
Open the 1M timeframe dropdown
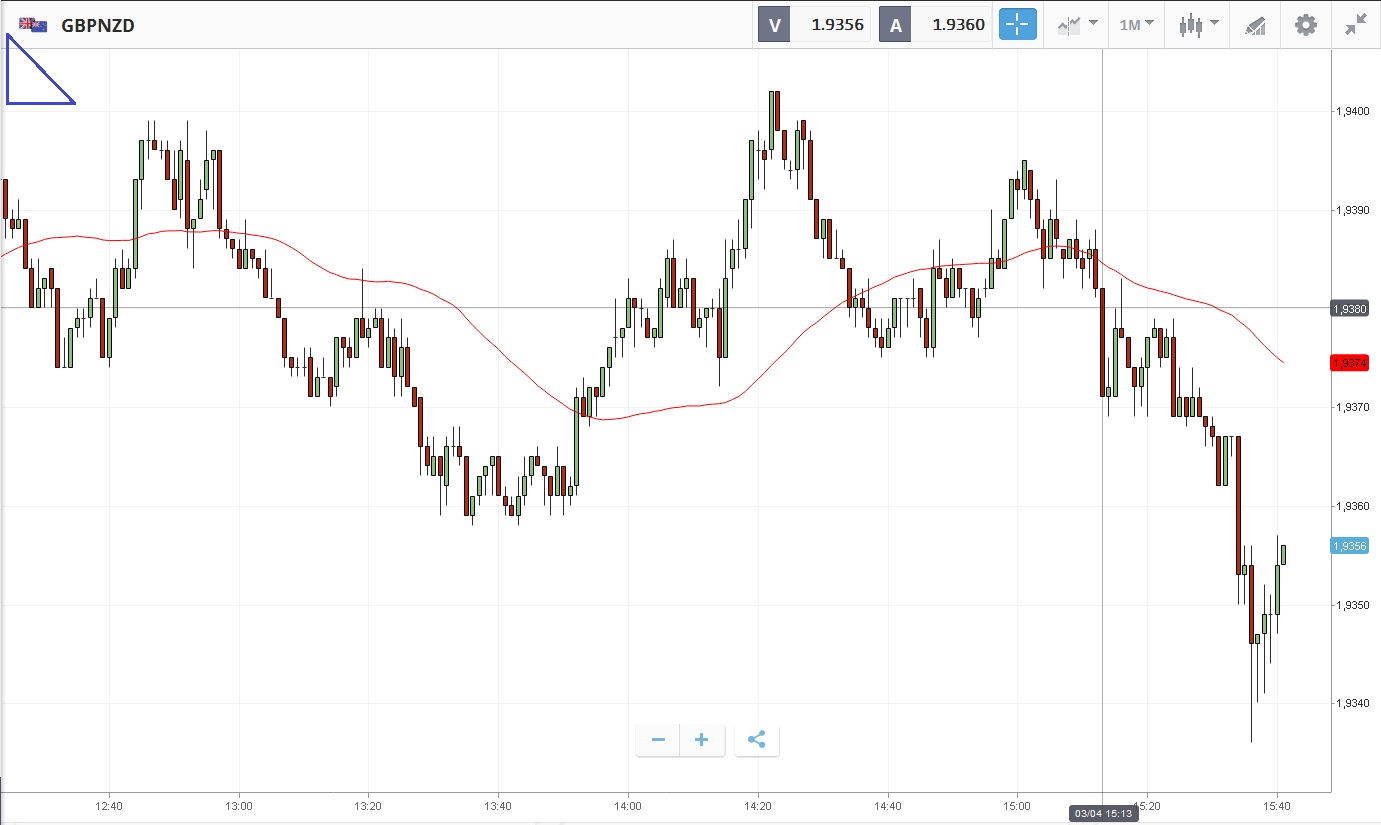[1137, 25]
